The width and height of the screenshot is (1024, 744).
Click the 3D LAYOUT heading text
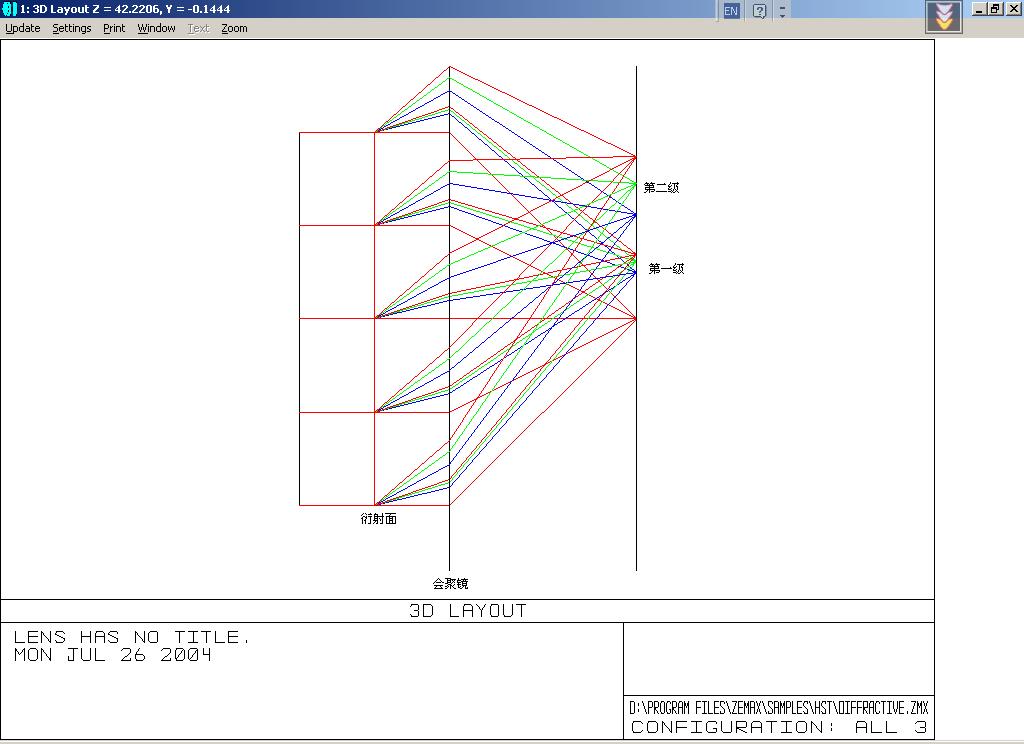468,611
